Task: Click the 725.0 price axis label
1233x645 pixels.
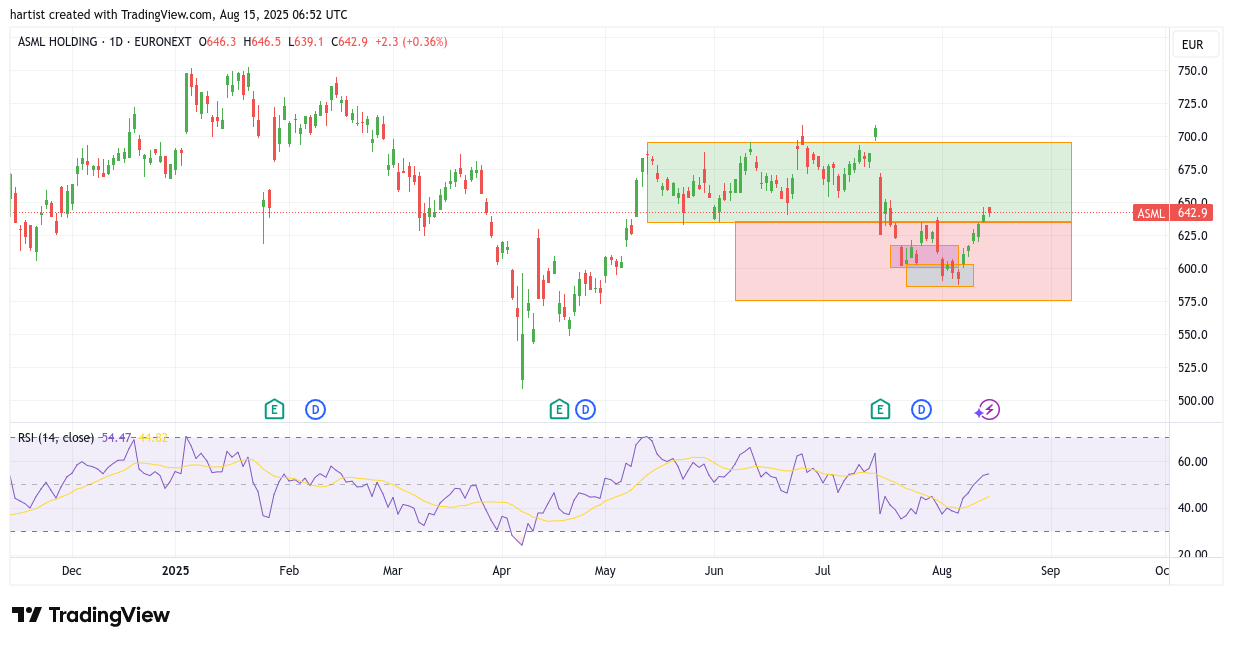Action: [x=1192, y=104]
